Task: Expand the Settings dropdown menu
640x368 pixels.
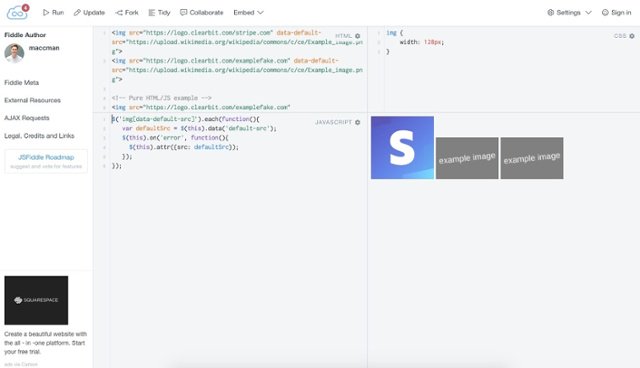Action: coord(569,13)
